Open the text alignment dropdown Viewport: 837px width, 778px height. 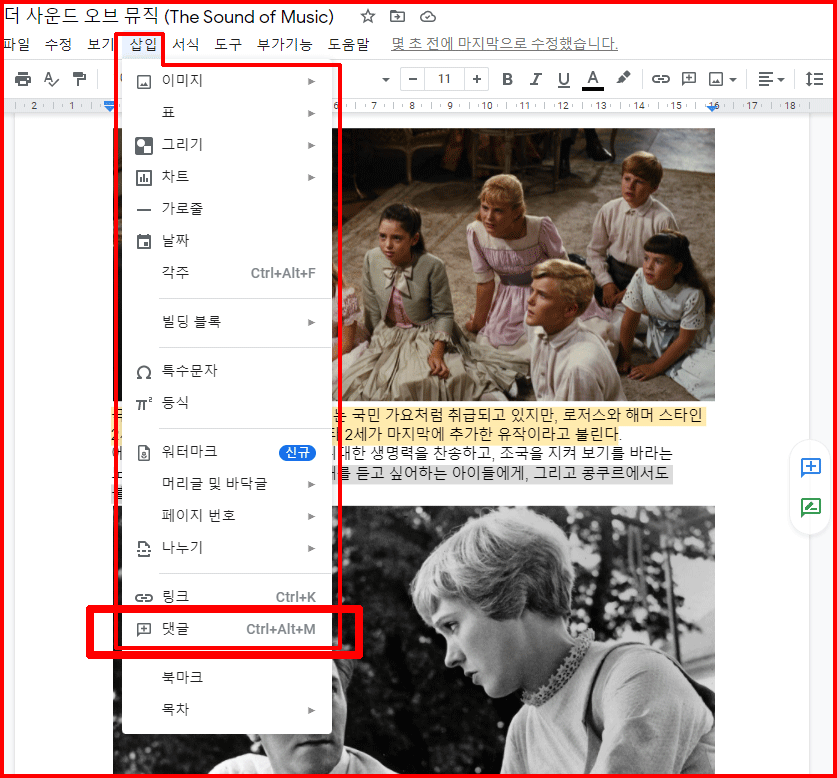tap(771, 80)
